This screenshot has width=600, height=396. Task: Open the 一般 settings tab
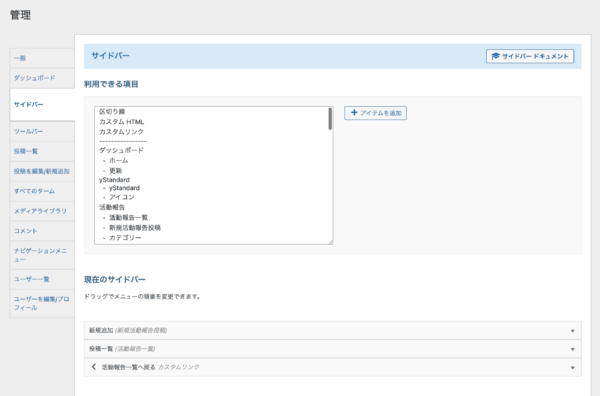42,58
